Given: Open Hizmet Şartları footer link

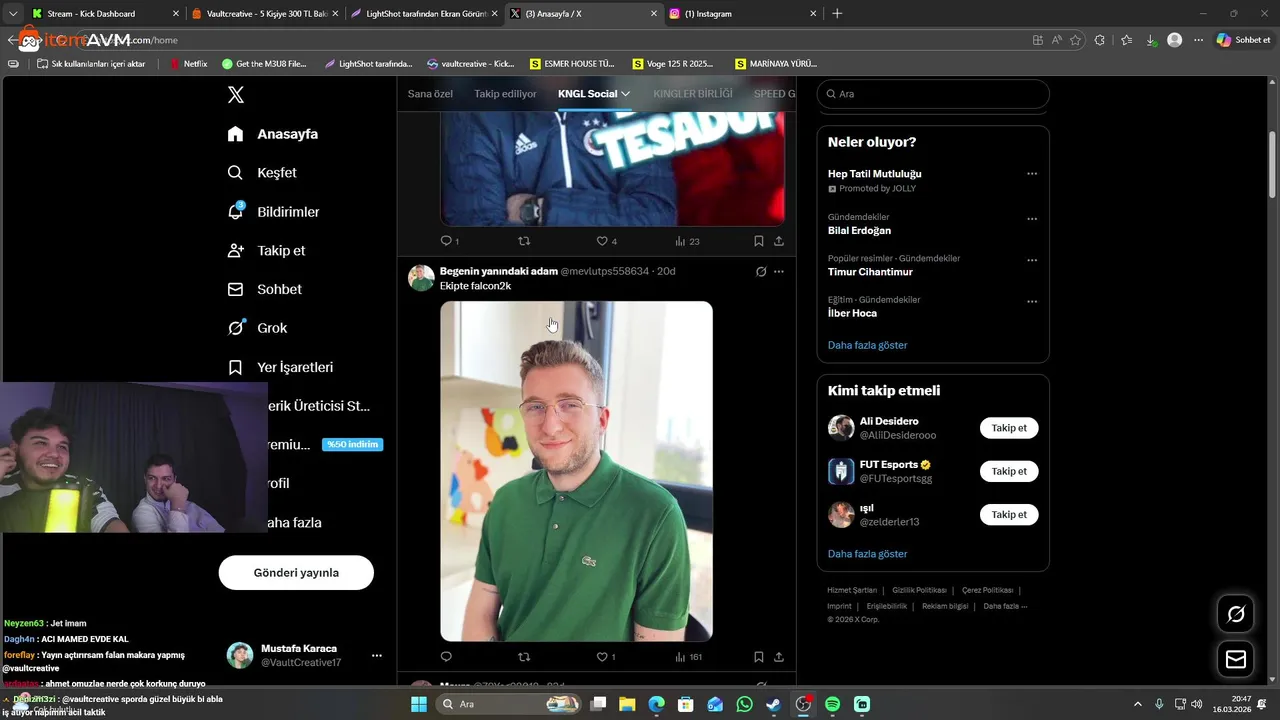Looking at the screenshot, I should (852, 590).
